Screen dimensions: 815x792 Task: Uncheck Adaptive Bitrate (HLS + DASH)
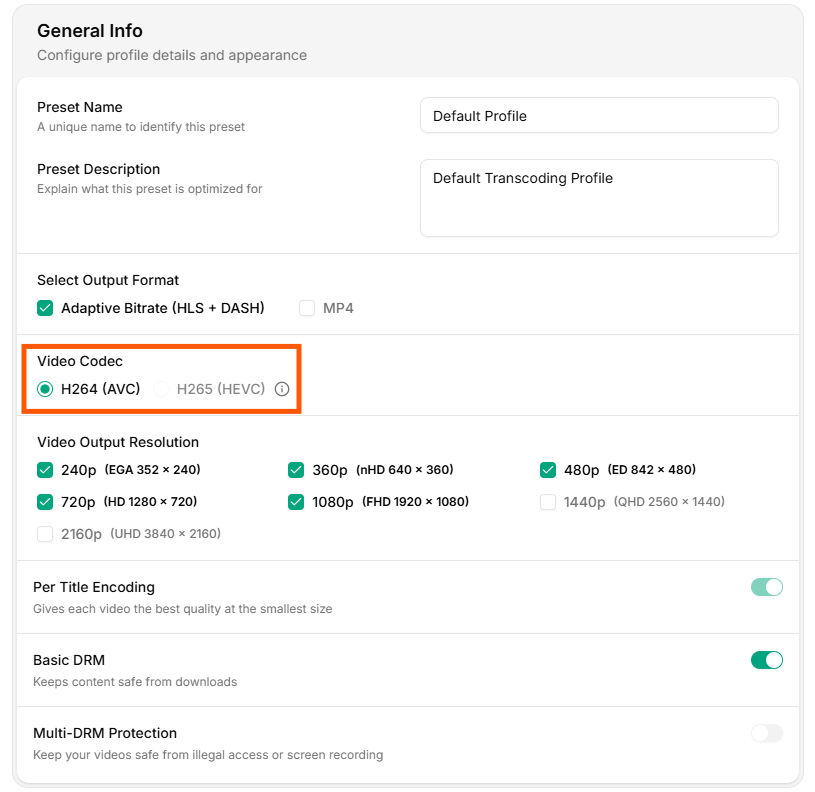pyautogui.click(x=45, y=308)
